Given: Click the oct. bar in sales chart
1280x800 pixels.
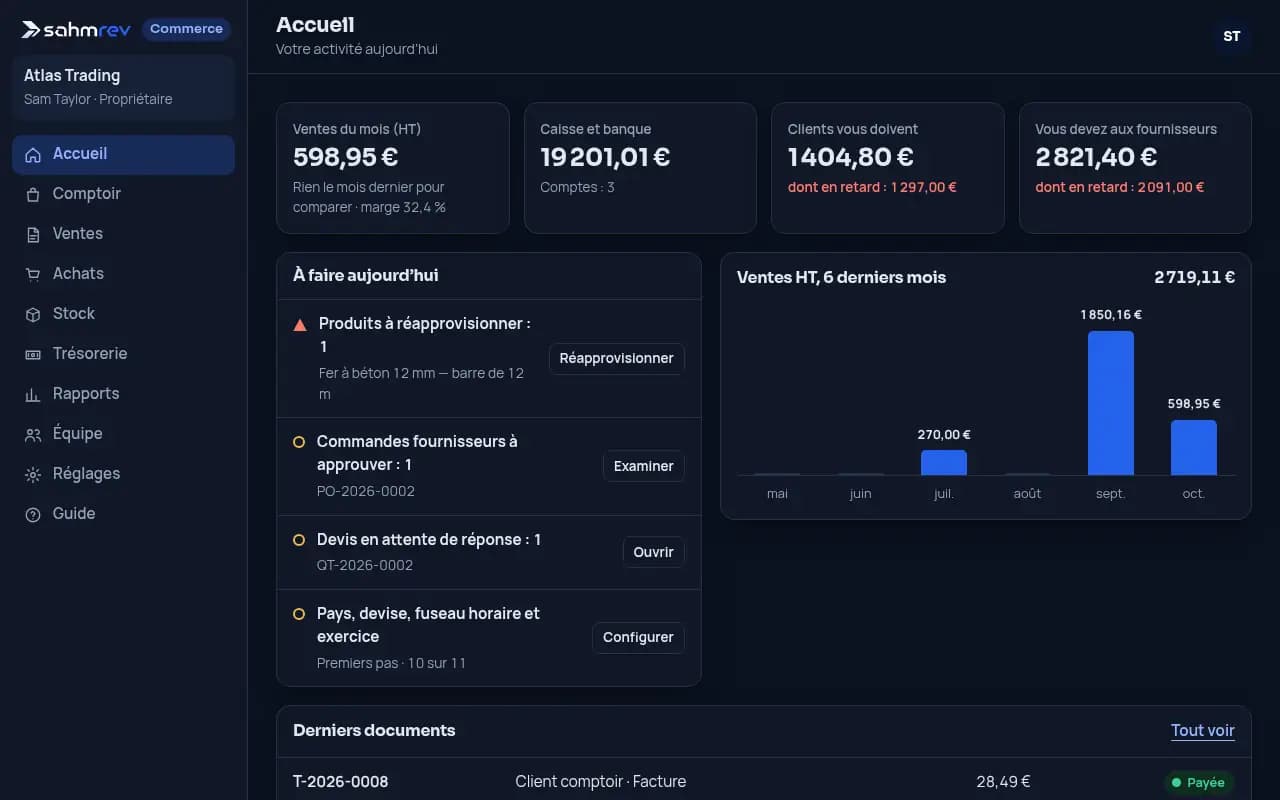Looking at the screenshot, I should (1194, 448).
